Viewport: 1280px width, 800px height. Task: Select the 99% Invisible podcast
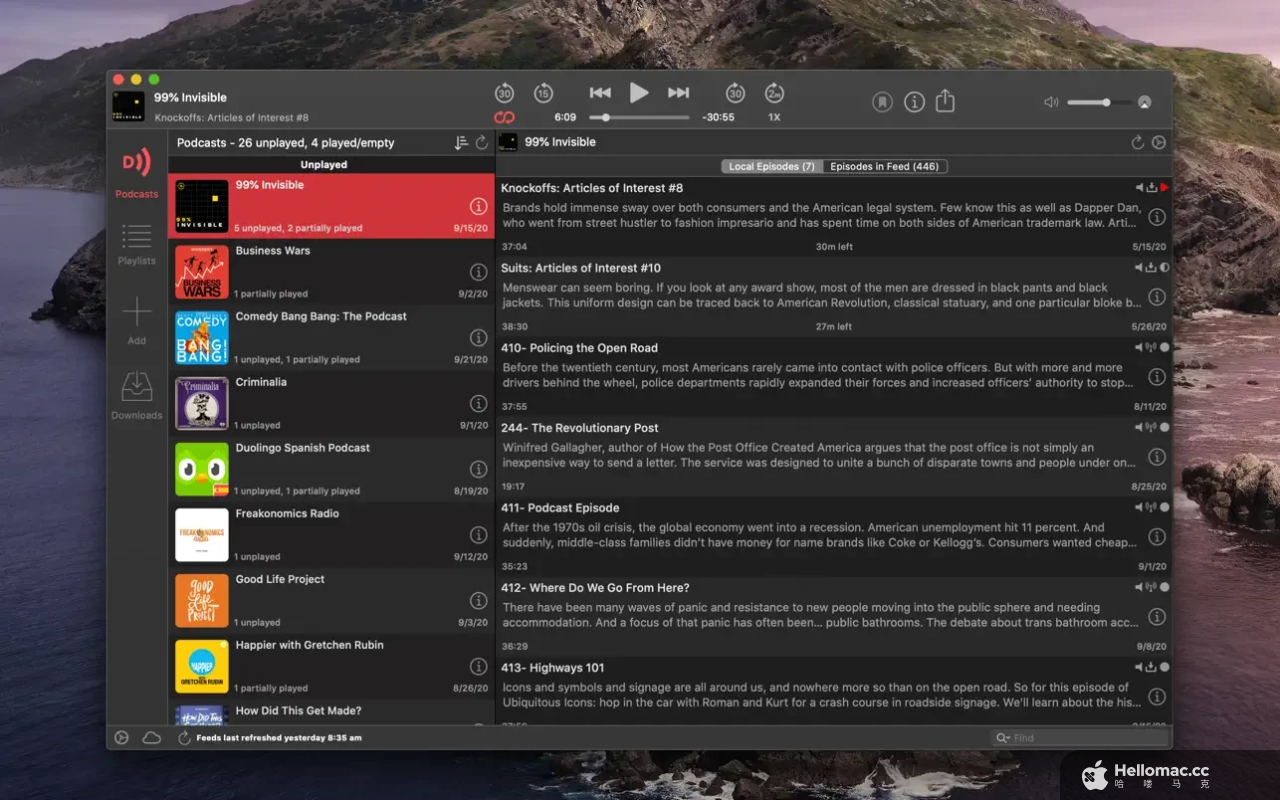click(x=331, y=207)
